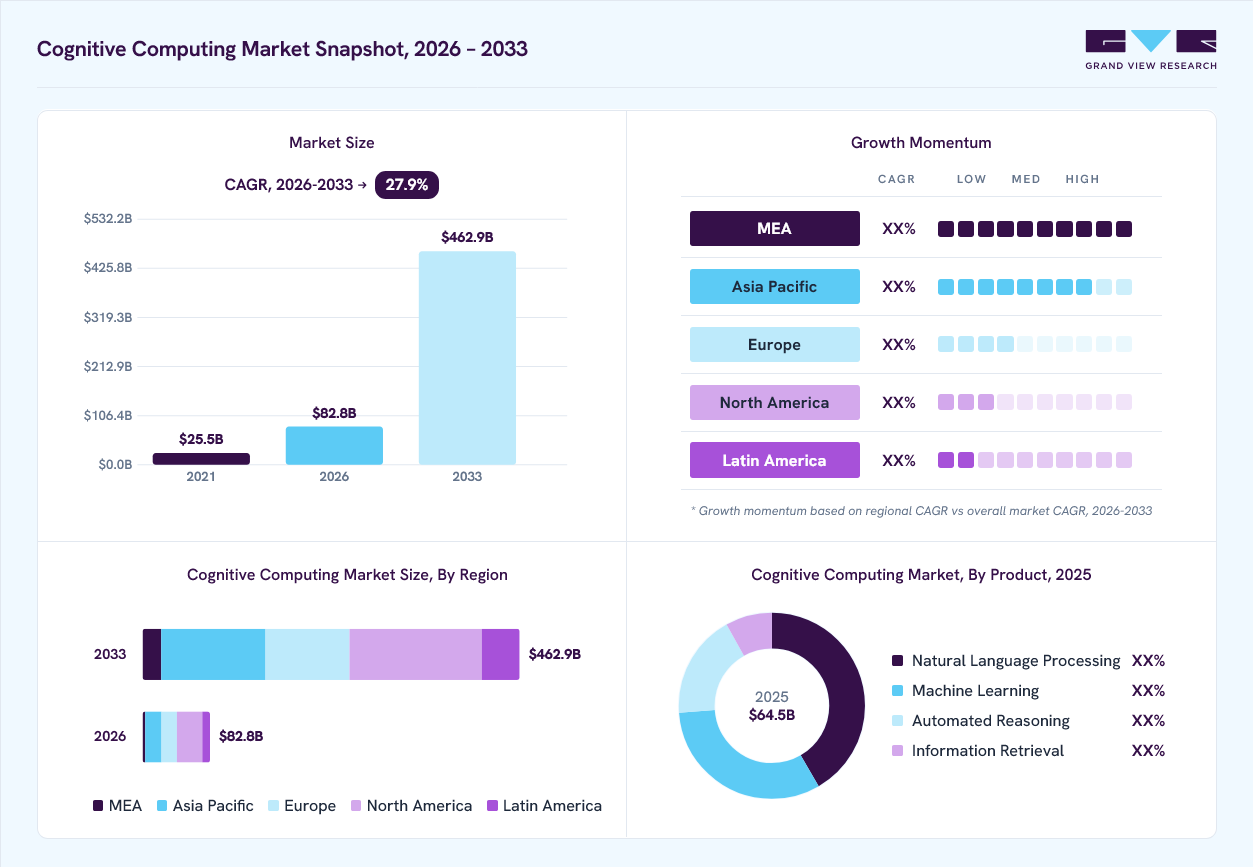Screen dimensions: 1253x867
Task: Click the donut center $64.5B value
Action: 772,715
